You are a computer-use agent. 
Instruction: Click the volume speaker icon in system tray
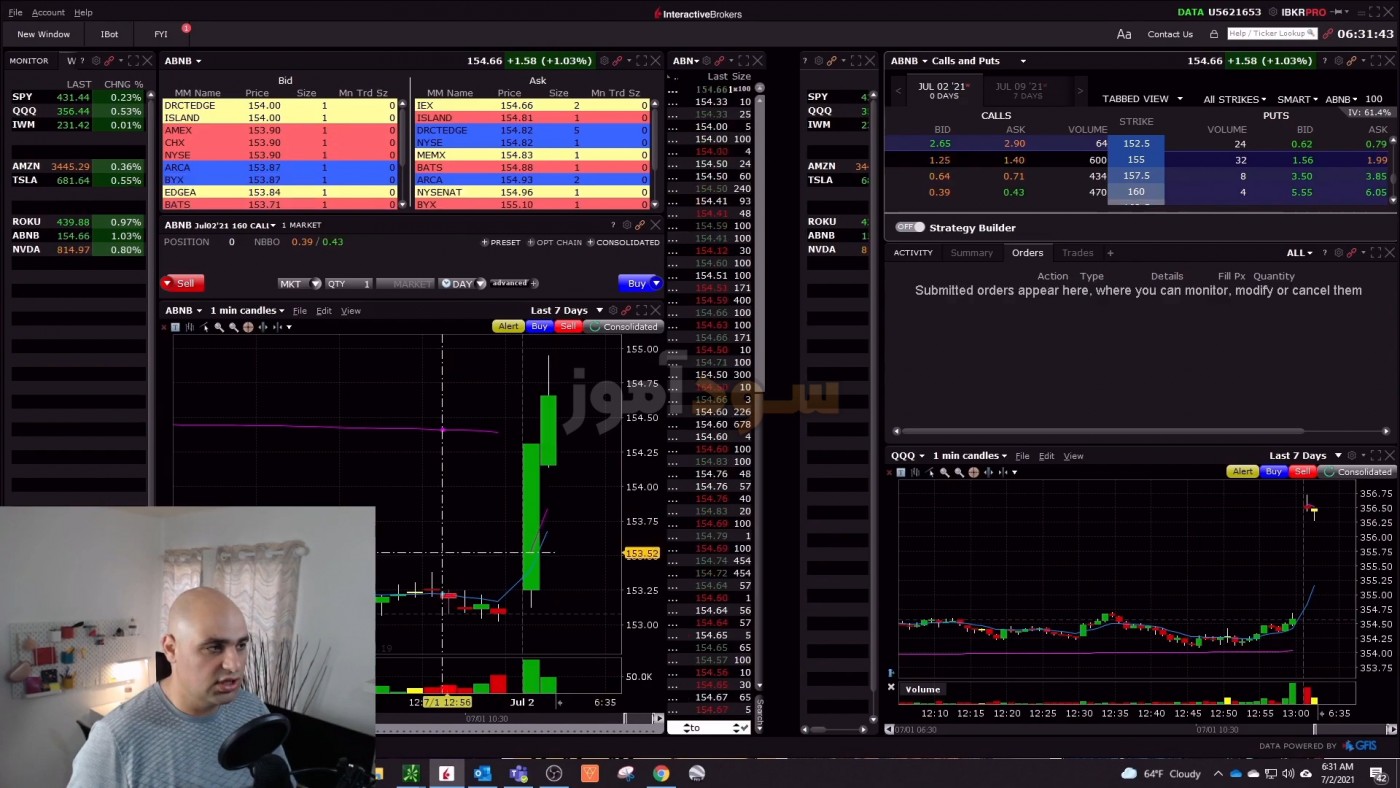coord(1288,774)
